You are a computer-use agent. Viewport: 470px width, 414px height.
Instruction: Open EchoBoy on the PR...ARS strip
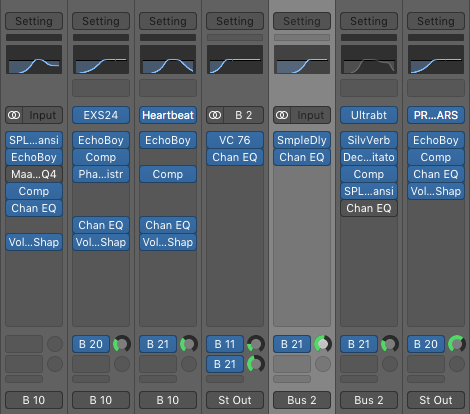pos(436,140)
